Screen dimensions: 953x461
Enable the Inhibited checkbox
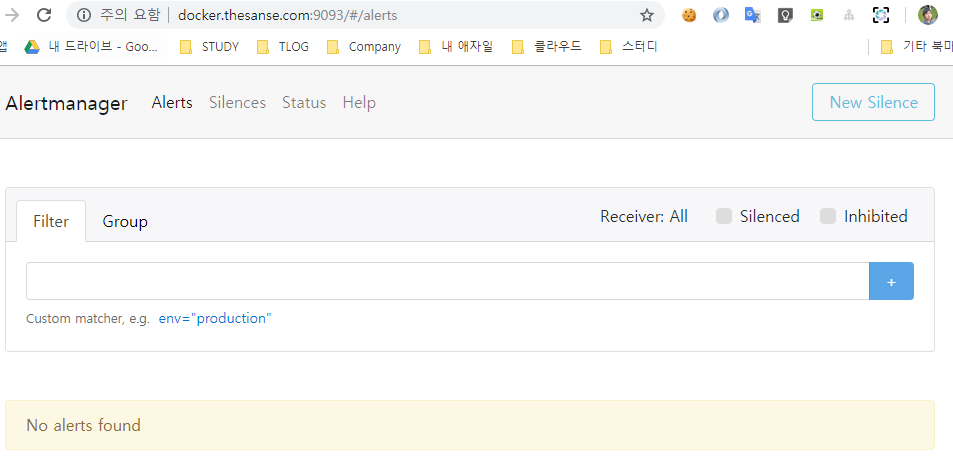click(x=828, y=217)
